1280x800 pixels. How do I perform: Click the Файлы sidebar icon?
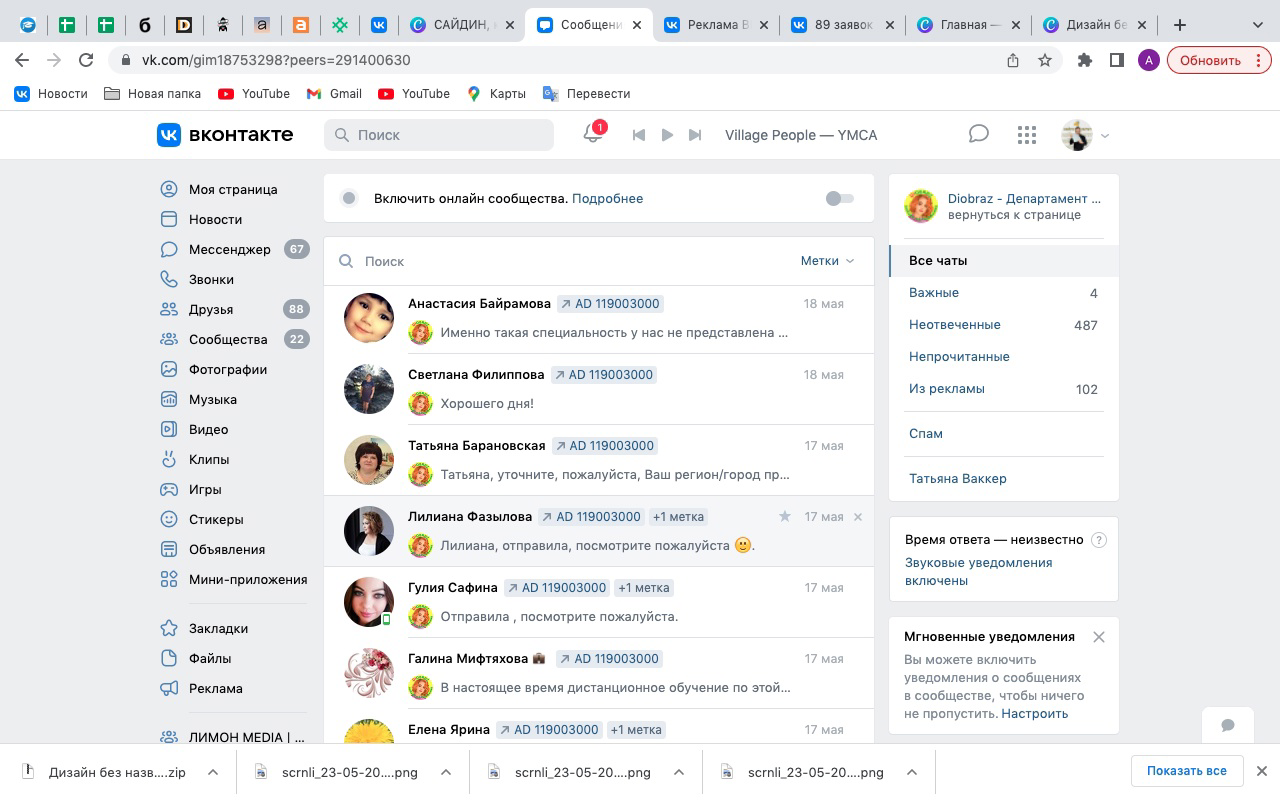pos(169,658)
